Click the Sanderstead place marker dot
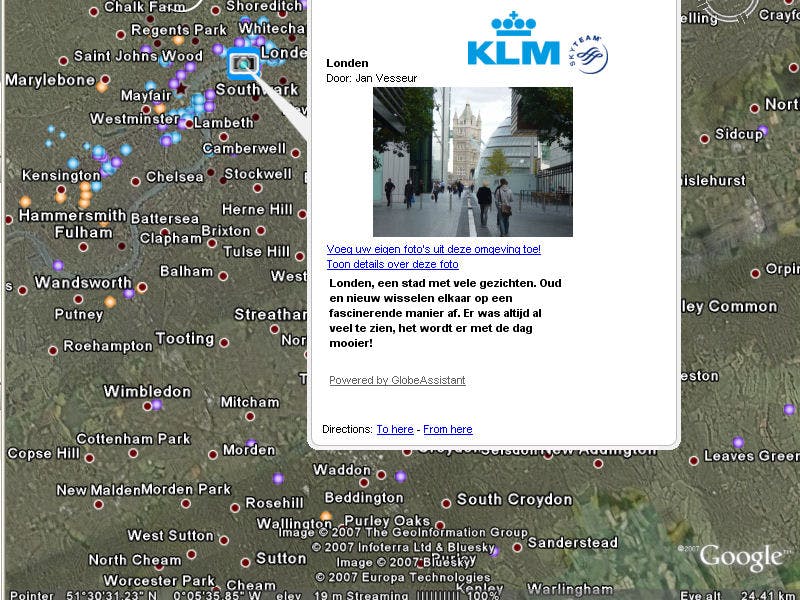Viewport: 800px width, 600px height. pos(517,547)
